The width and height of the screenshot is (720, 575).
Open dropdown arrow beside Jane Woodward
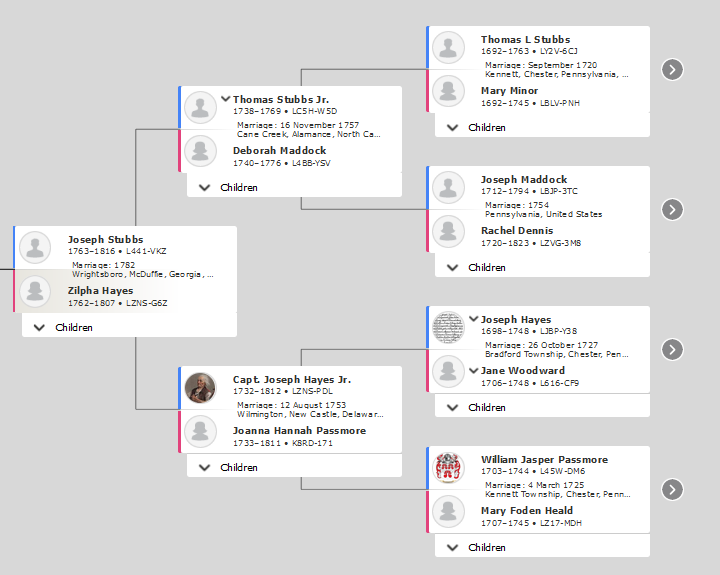click(473, 370)
